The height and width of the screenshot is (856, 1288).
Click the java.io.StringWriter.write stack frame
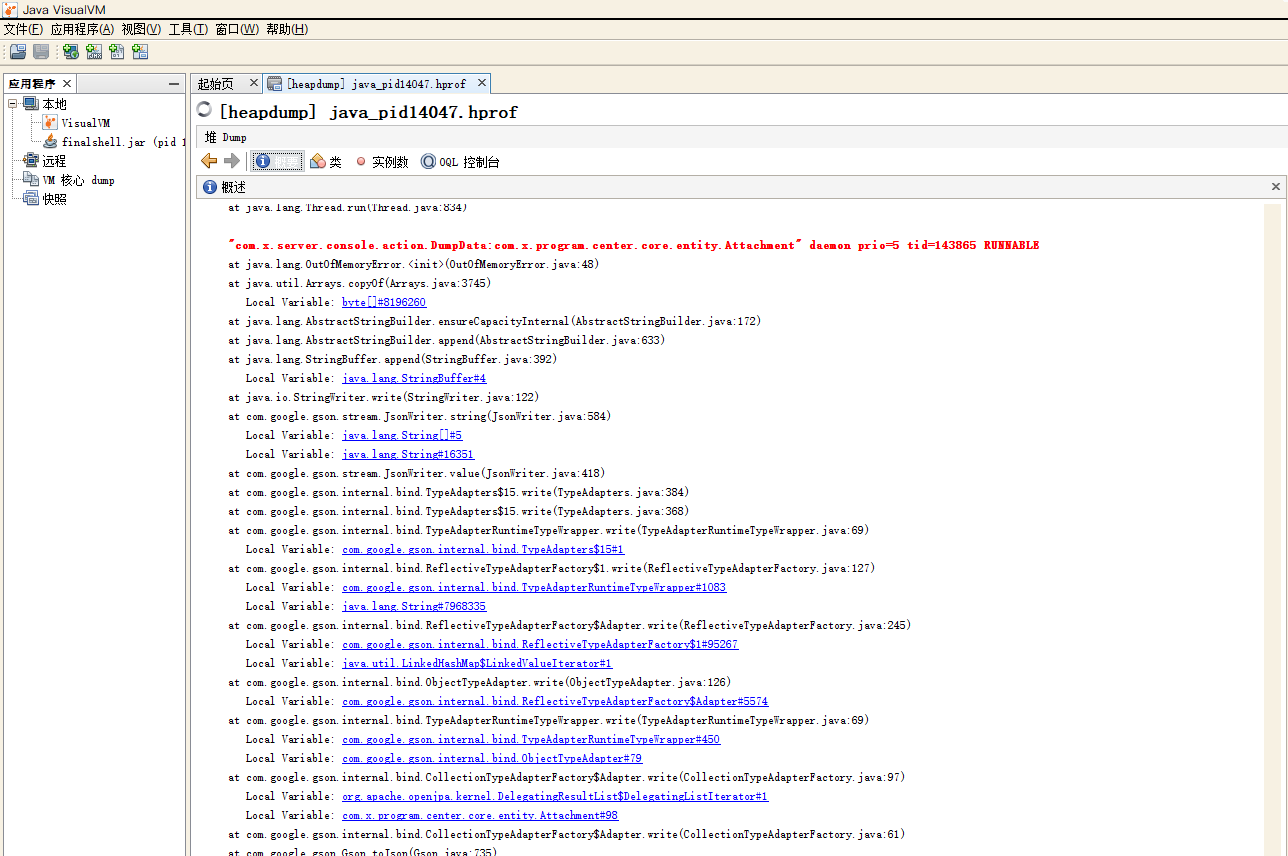click(384, 397)
